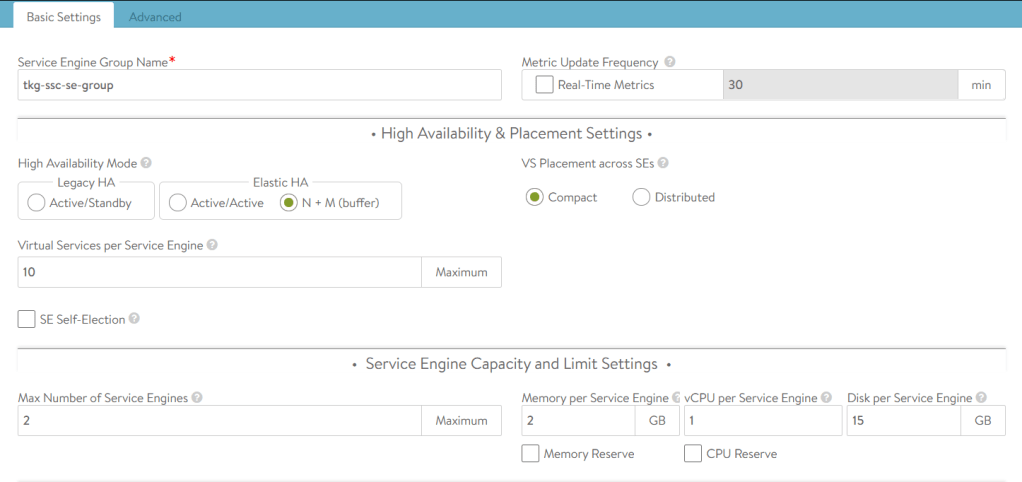Screen dimensions: 1022x482
Task: Focus the Virtual Services per Service Engine input
Action: 219,272
